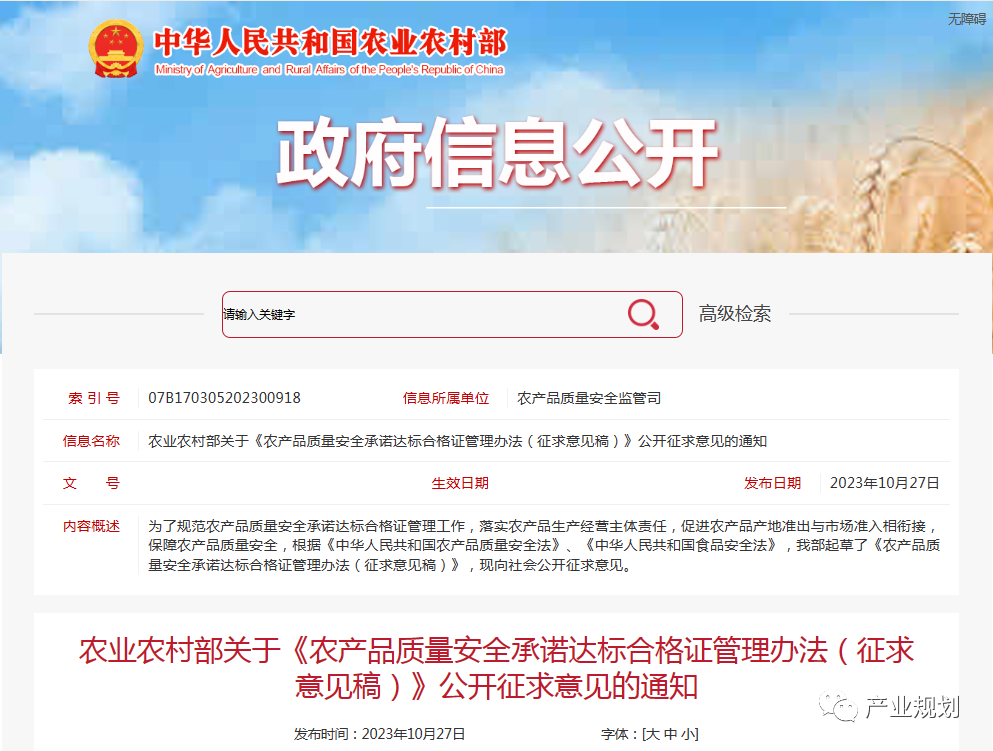Click the WeChat watermark icon
993x751 pixels.
(837, 706)
